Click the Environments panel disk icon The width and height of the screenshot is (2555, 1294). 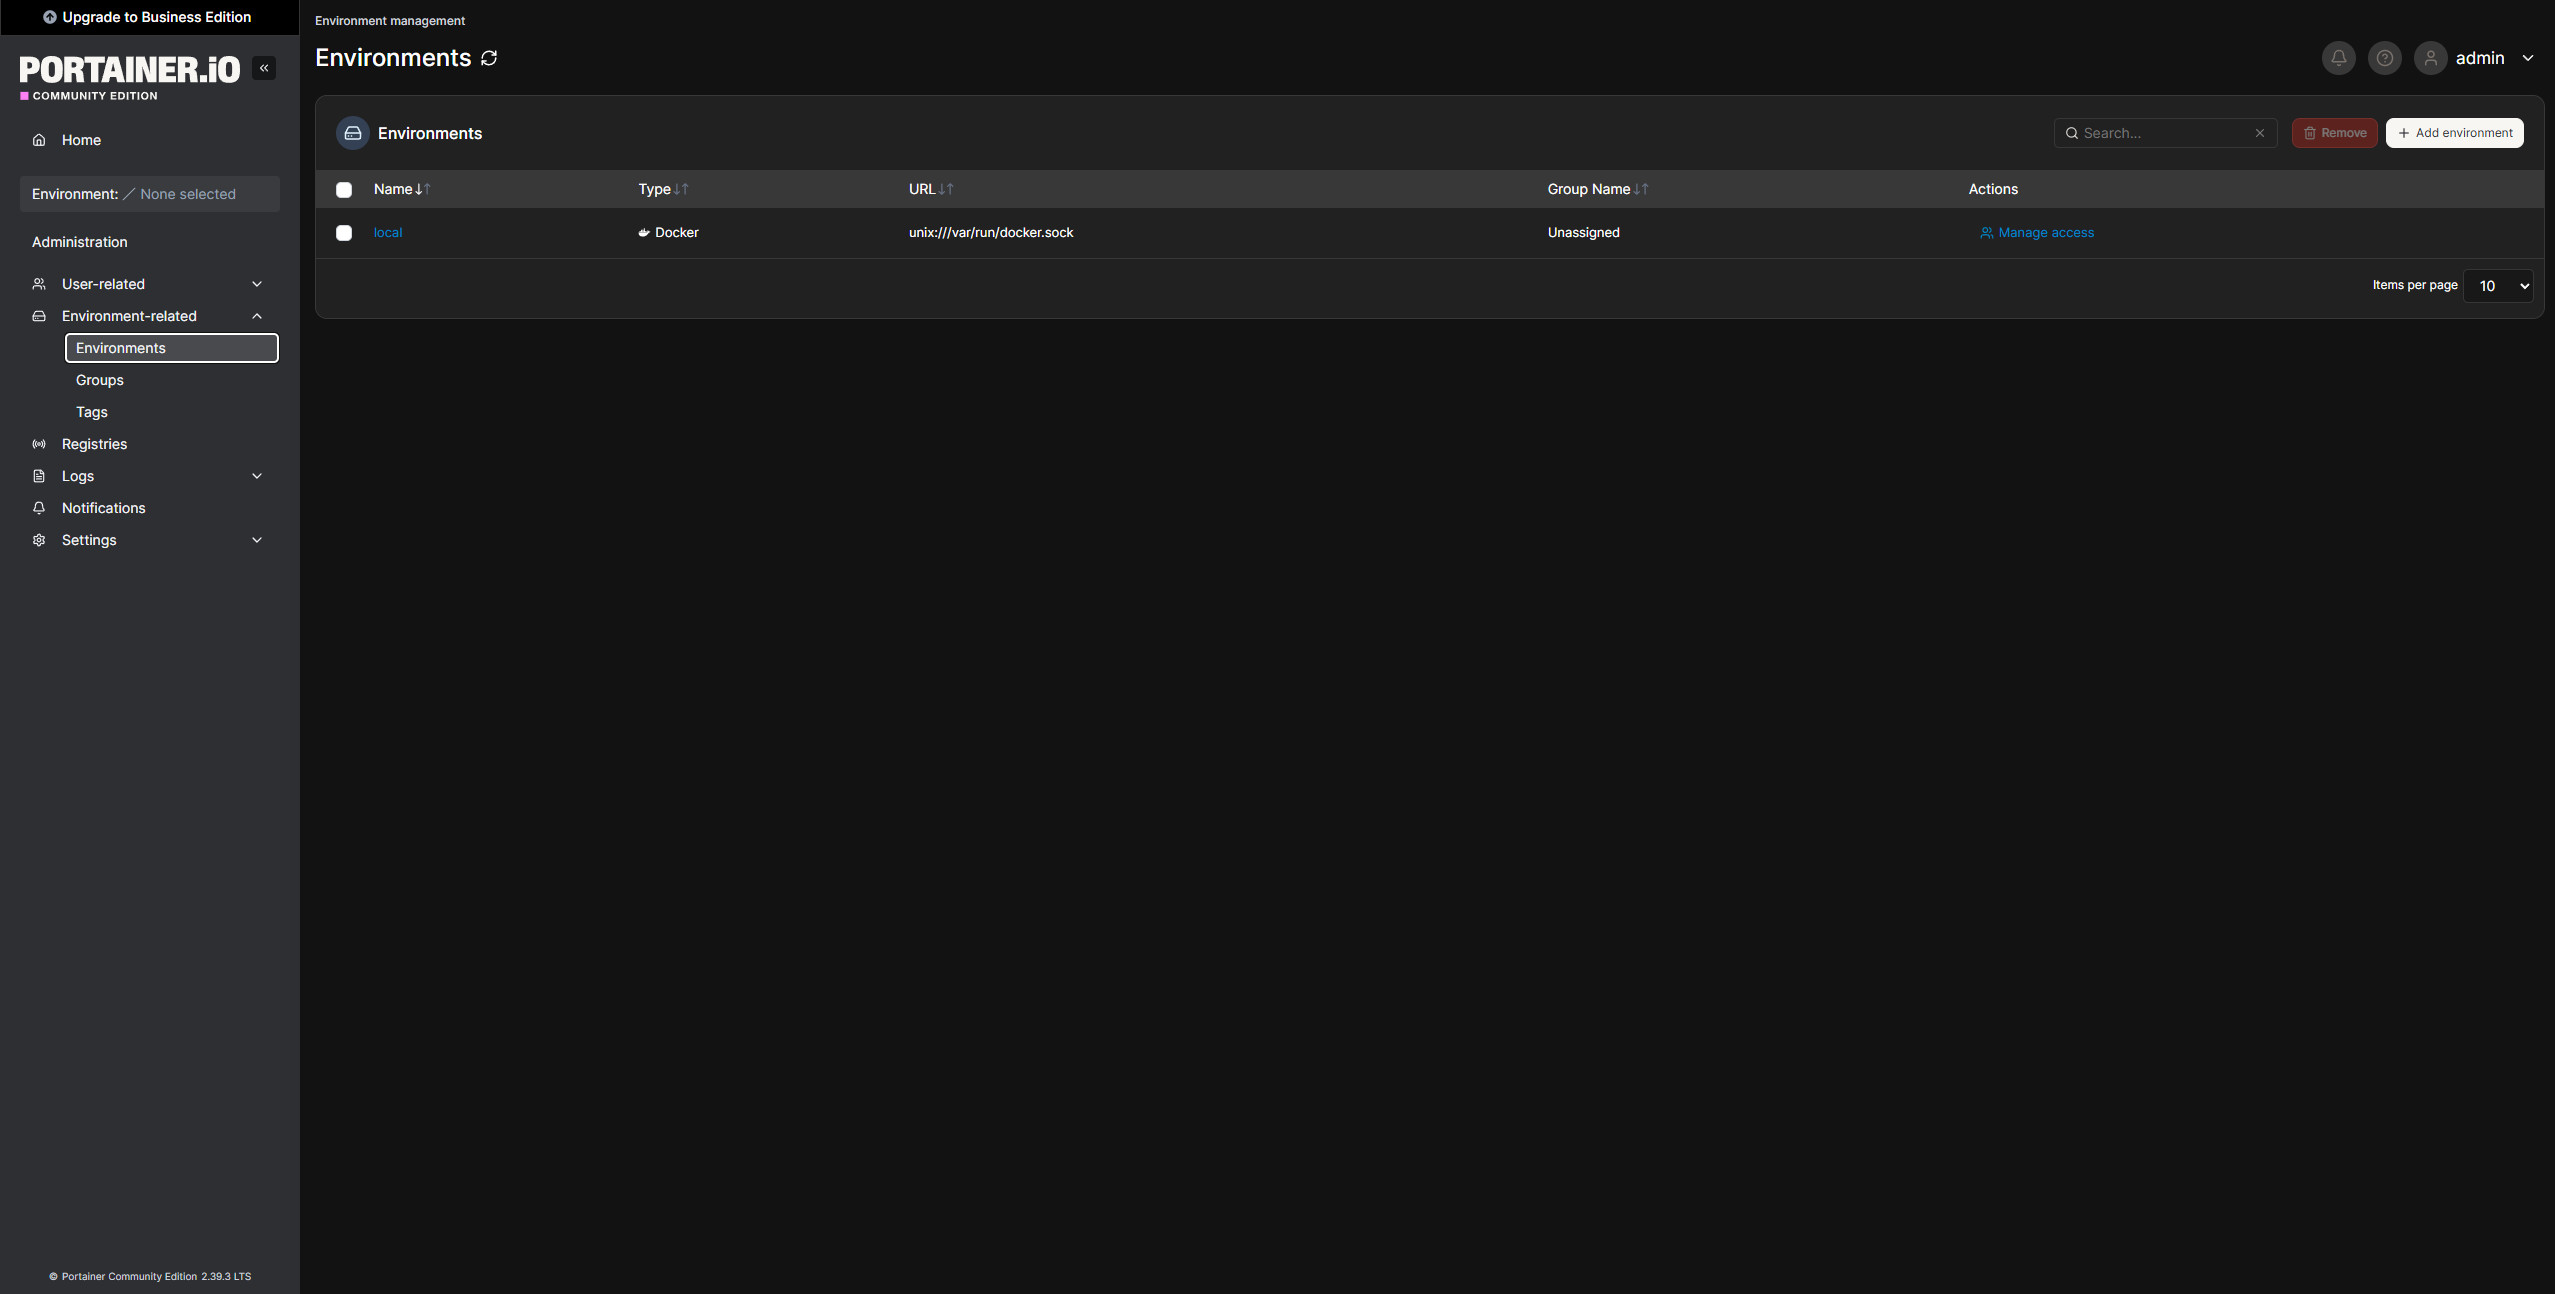point(353,133)
